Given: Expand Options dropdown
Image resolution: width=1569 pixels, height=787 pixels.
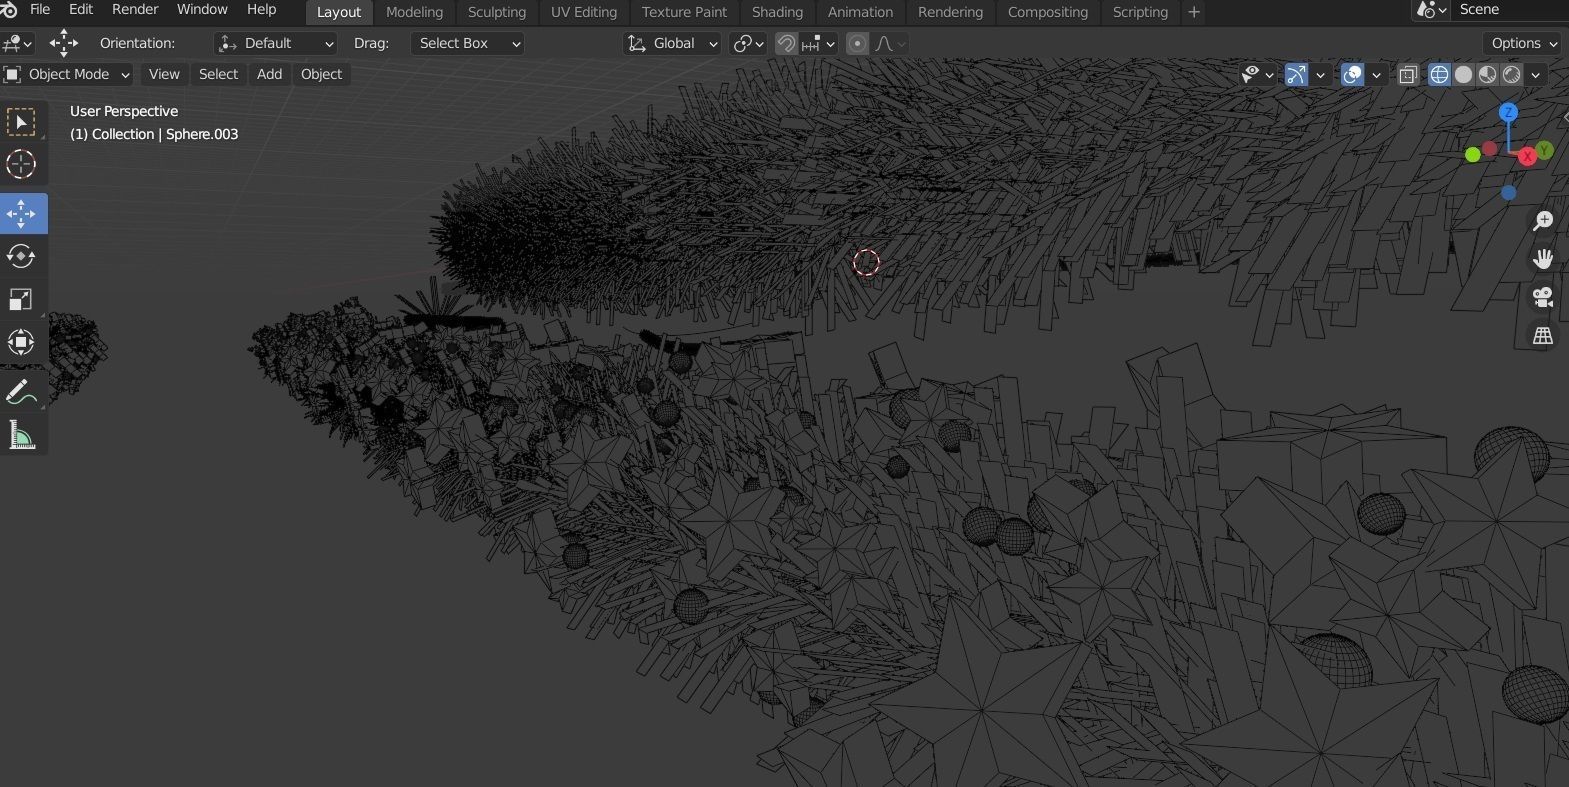Looking at the screenshot, I should tap(1522, 43).
